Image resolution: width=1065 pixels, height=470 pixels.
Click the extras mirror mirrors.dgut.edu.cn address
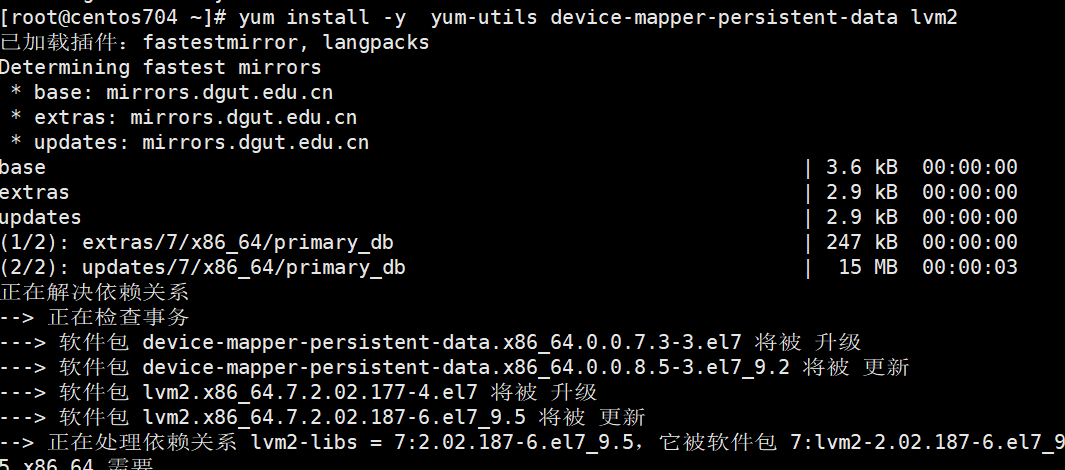coord(243,118)
